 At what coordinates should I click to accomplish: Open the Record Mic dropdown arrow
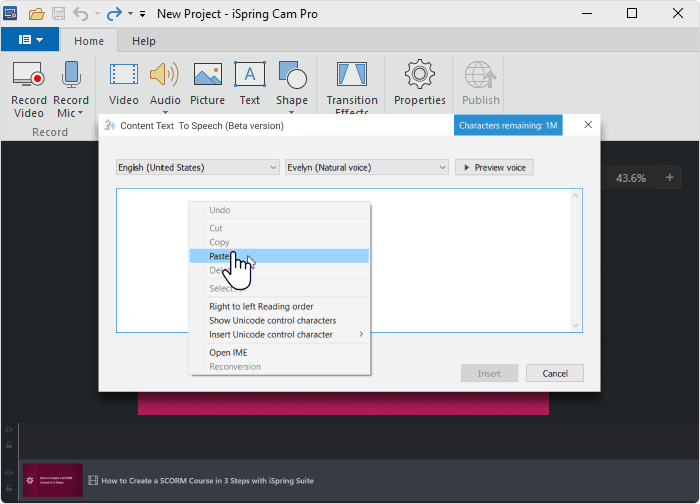pyautogui.click(x=81, y=113)
